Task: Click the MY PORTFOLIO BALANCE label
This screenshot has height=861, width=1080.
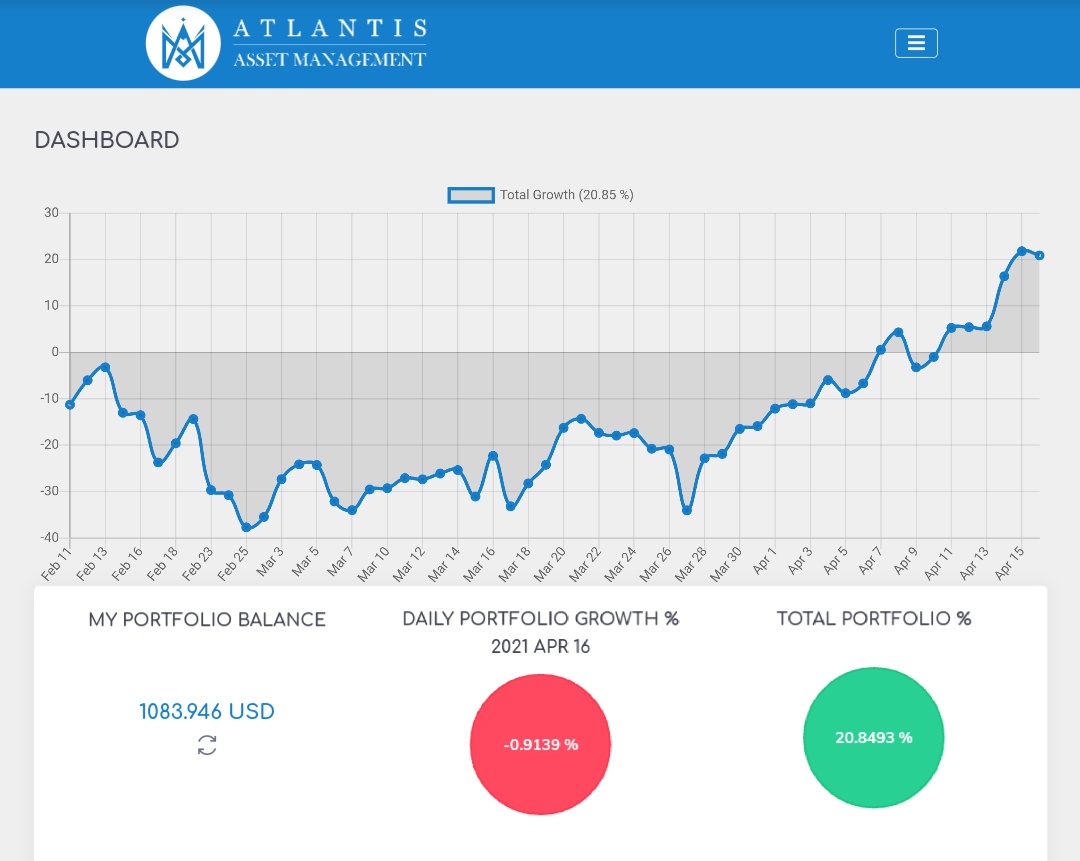Action: (207, 619)
